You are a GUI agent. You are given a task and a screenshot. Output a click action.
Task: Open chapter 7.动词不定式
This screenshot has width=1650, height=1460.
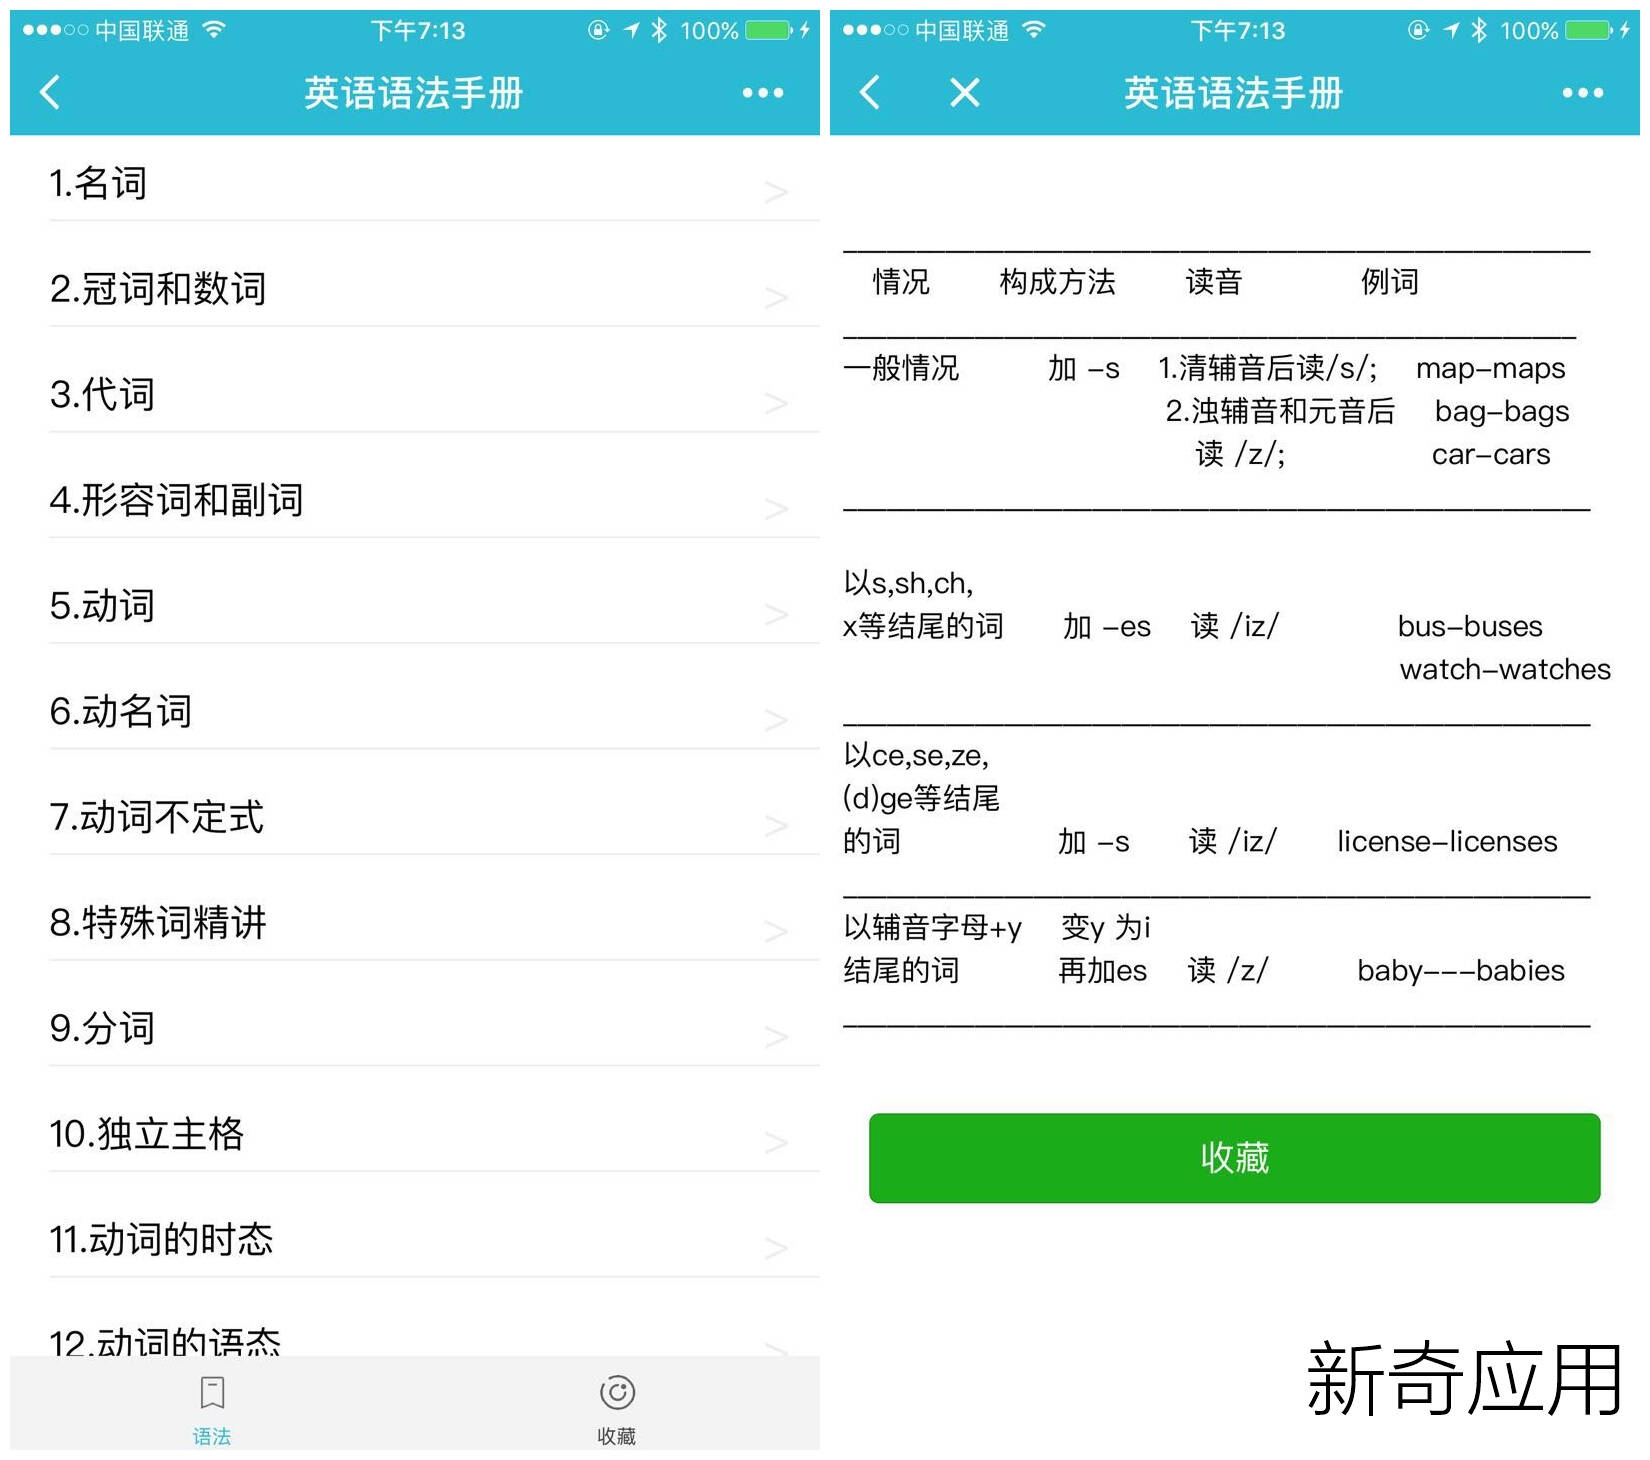(x=415, y=817)
